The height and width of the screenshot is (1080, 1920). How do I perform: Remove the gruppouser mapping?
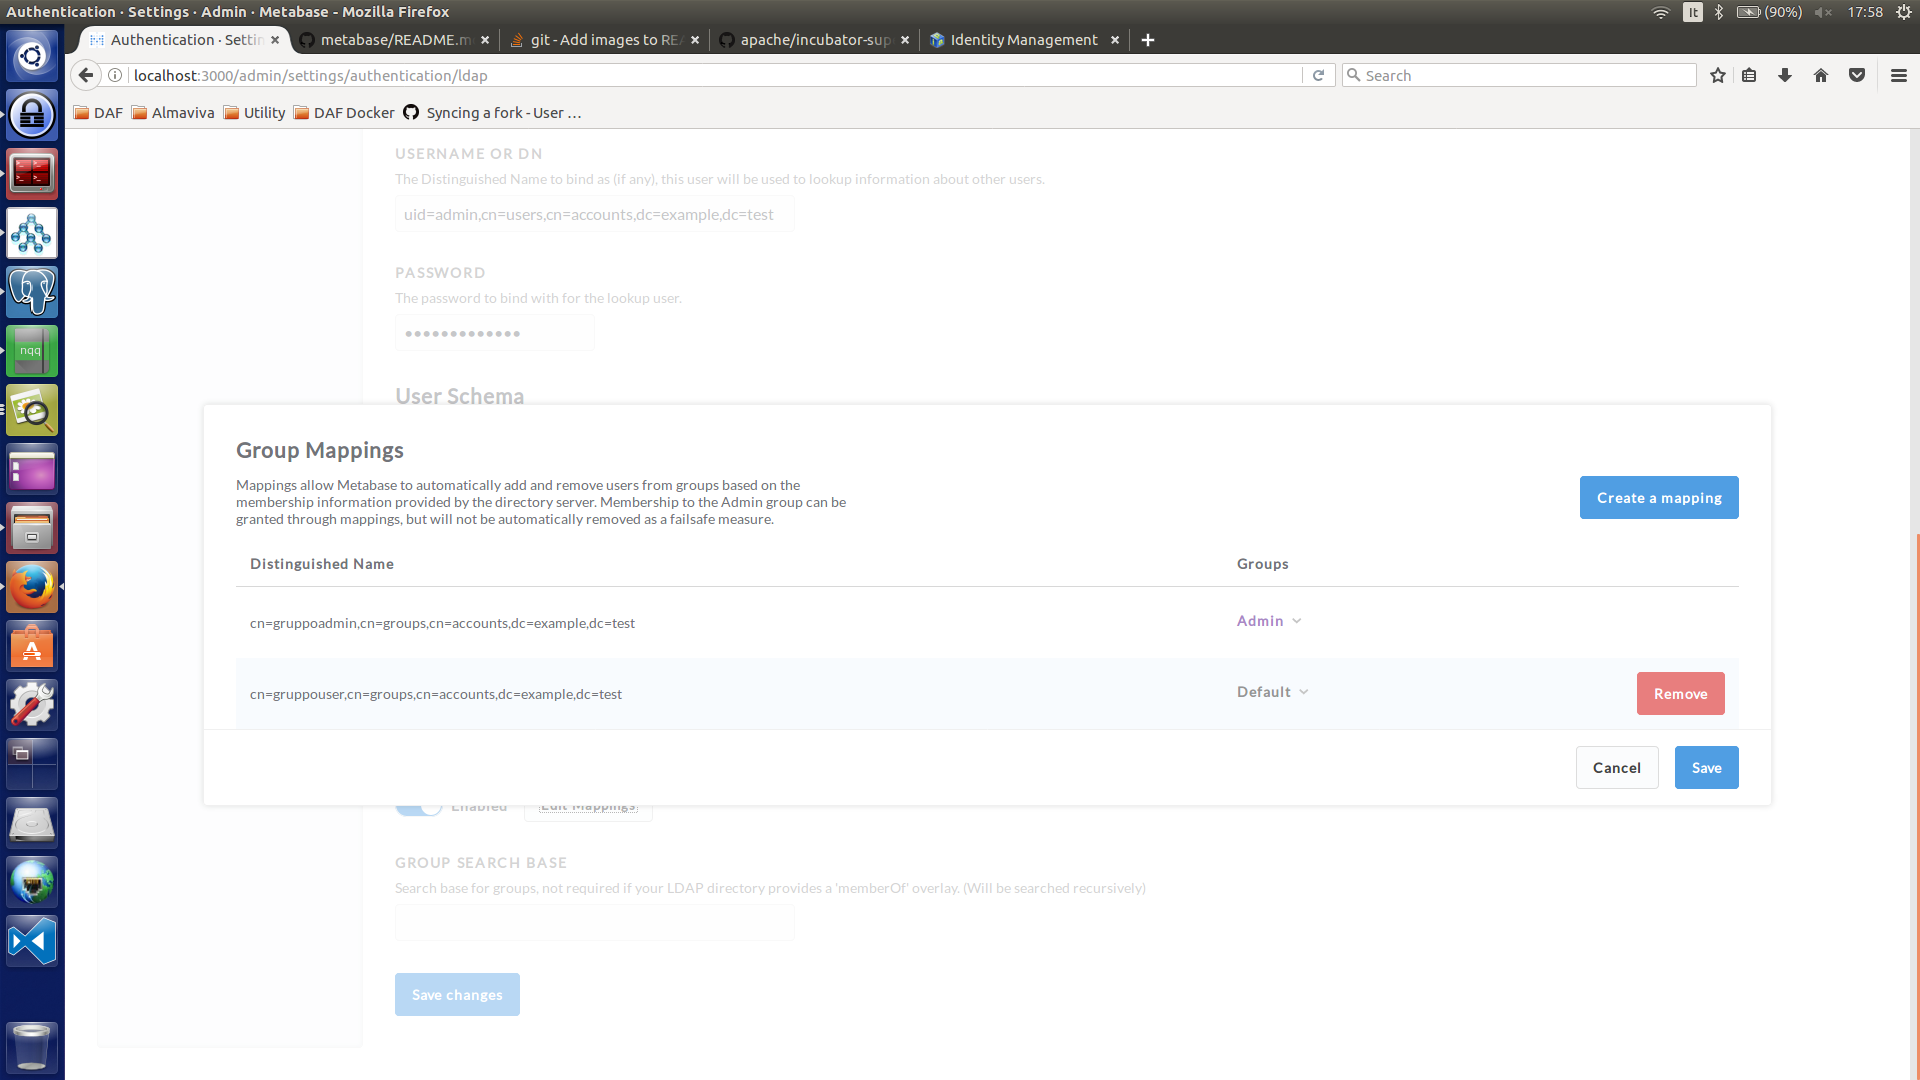(1680, 694)
